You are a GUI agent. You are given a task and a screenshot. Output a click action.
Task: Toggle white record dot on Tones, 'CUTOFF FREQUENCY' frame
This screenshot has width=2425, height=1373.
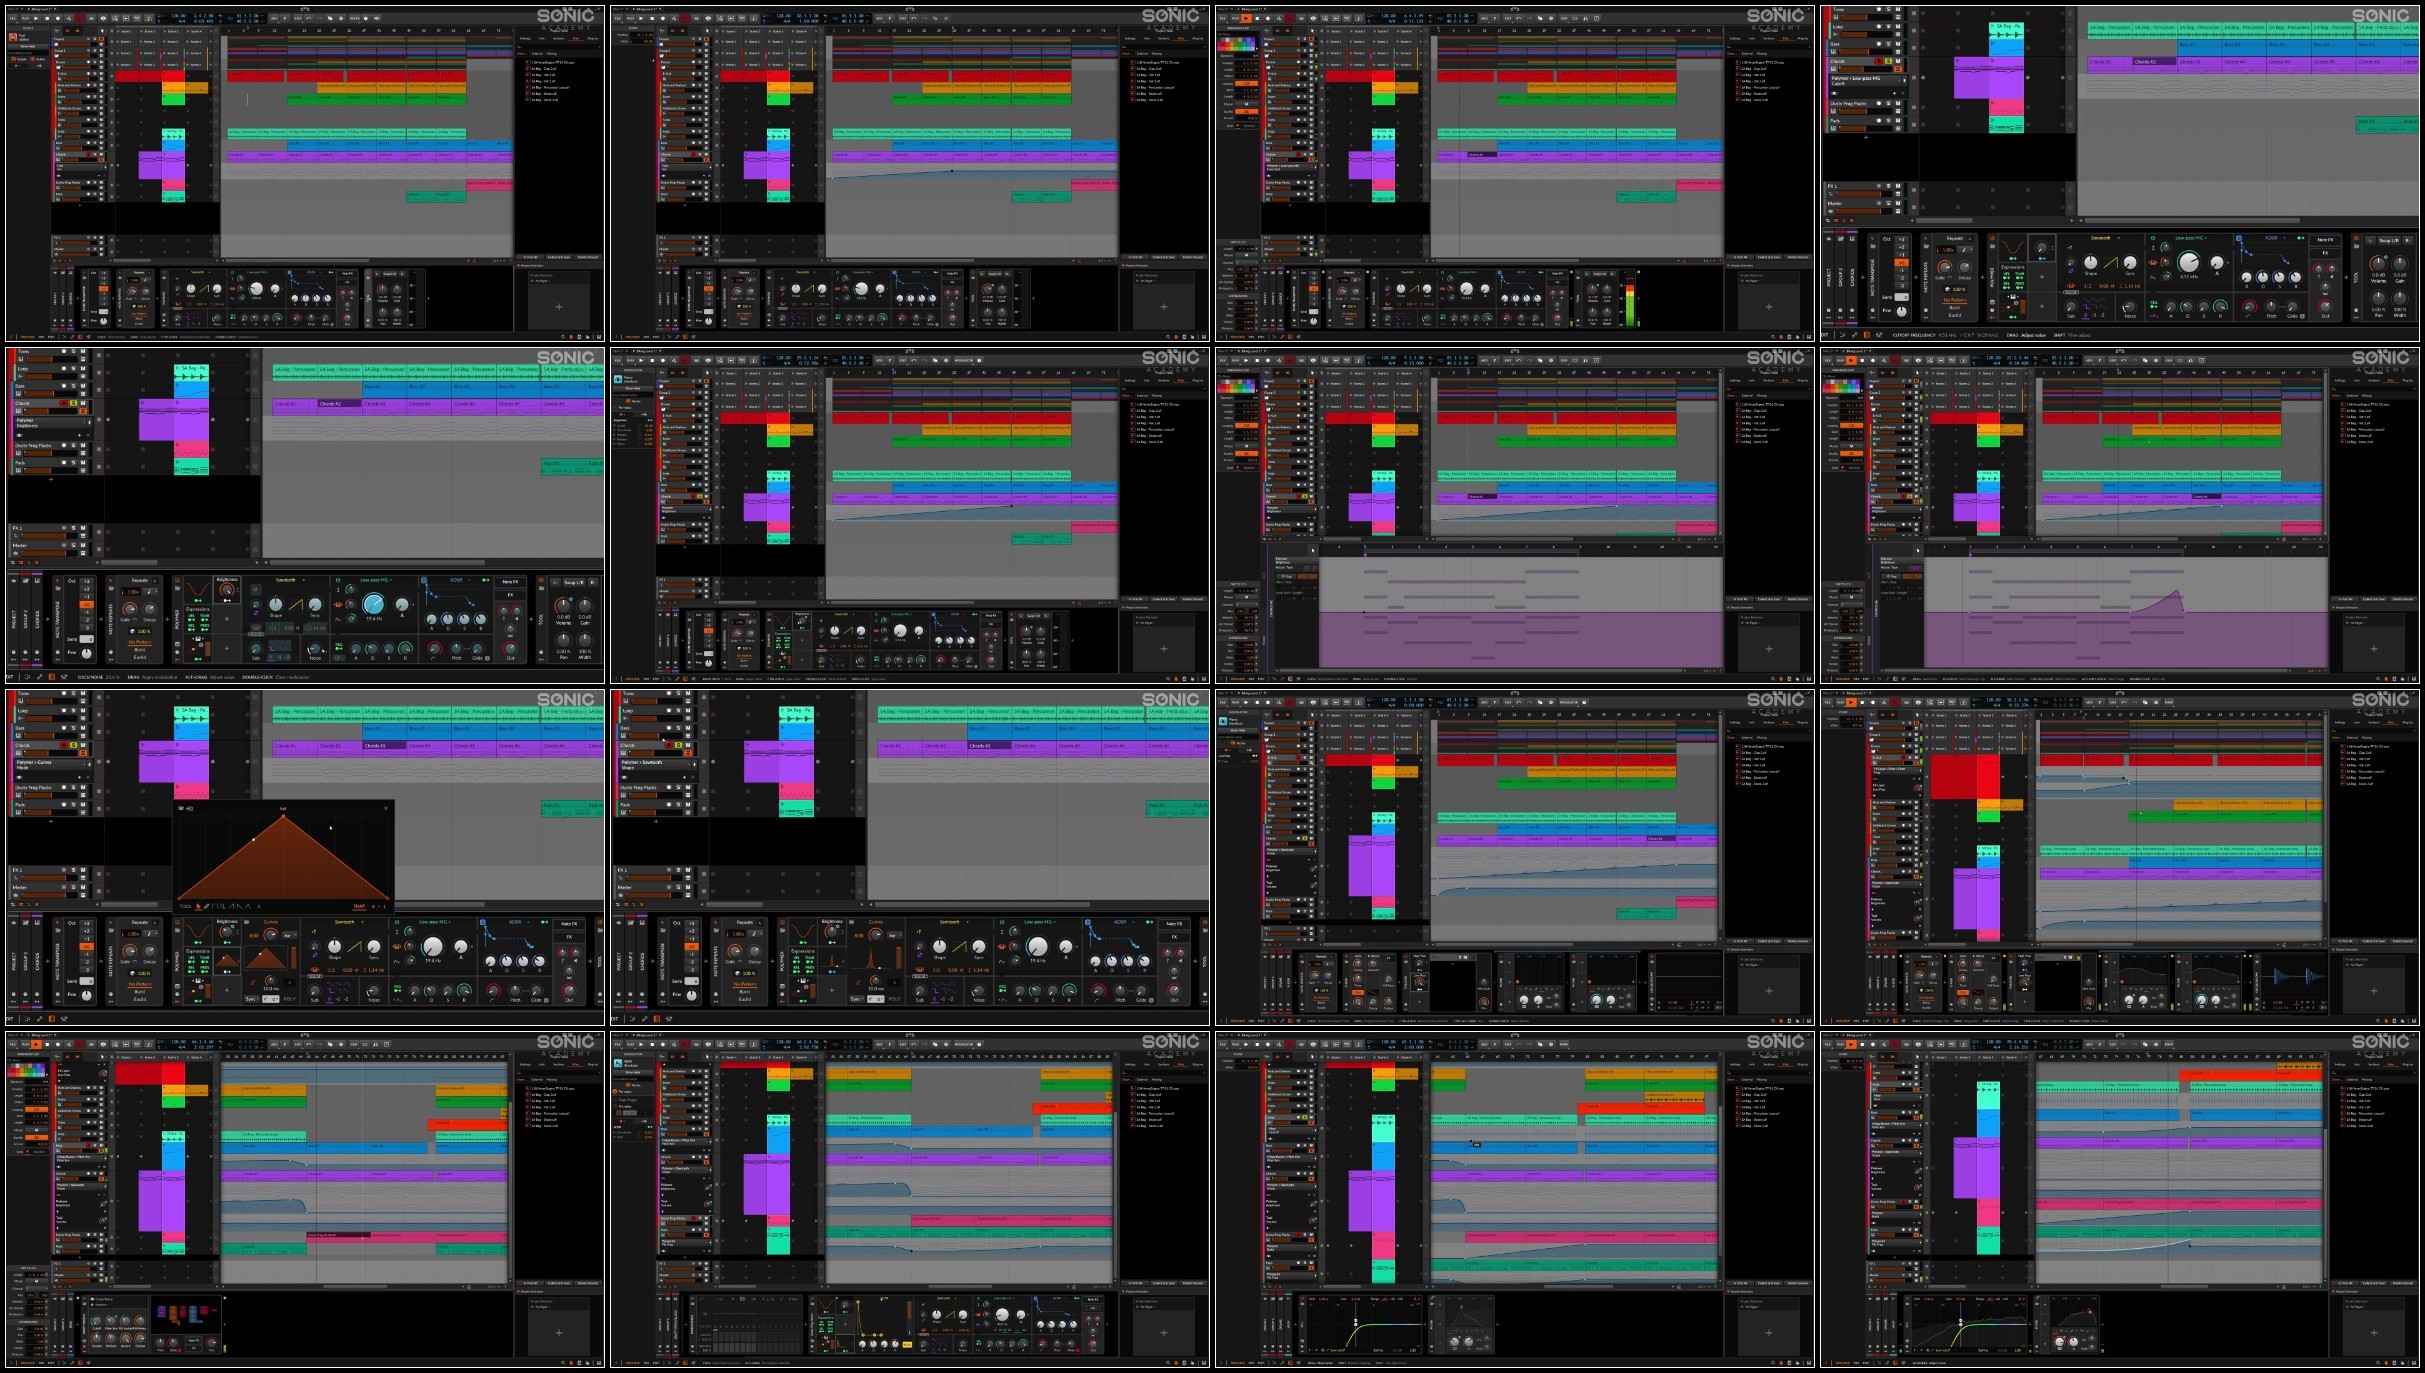pyautogui.click(x=1879, y=9)
